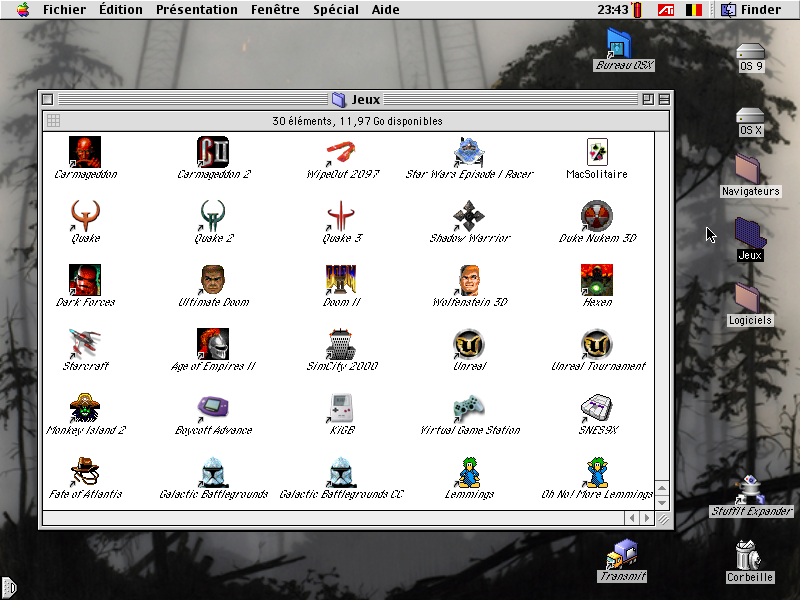Select the SimCity 2000 building icon
This screenshot has height=600, width=800.
(x=341, y=343)
